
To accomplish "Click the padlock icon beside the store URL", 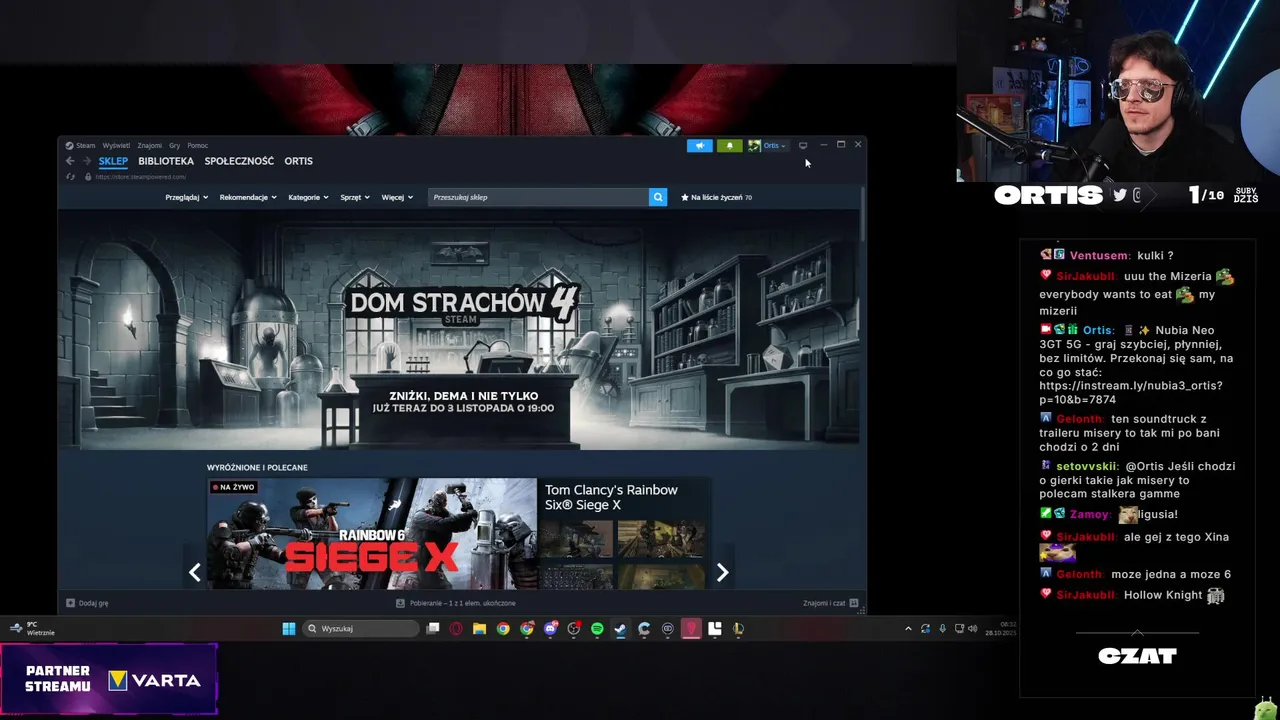I will 88,177.
